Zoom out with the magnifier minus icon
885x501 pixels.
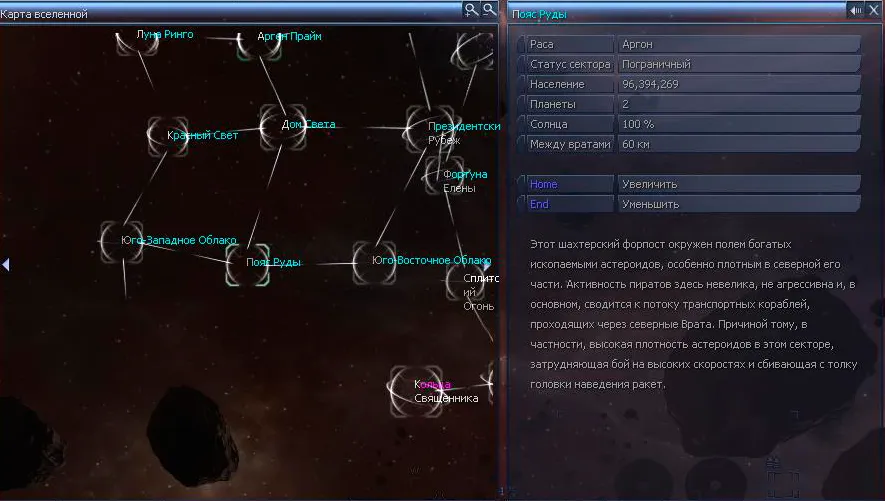[x=489, y=10]
